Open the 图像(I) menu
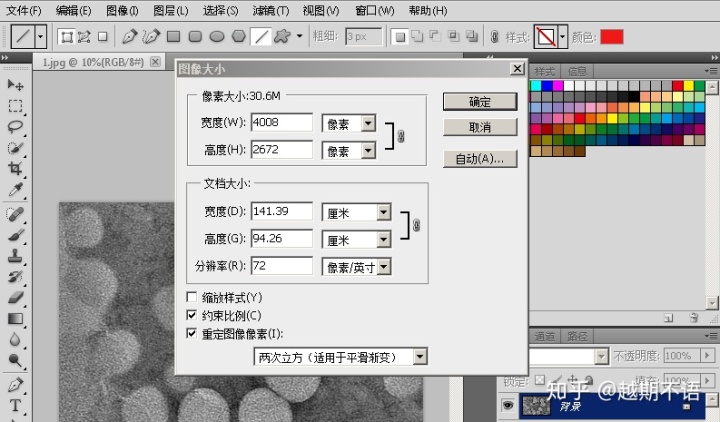 [x=122, y=10]
